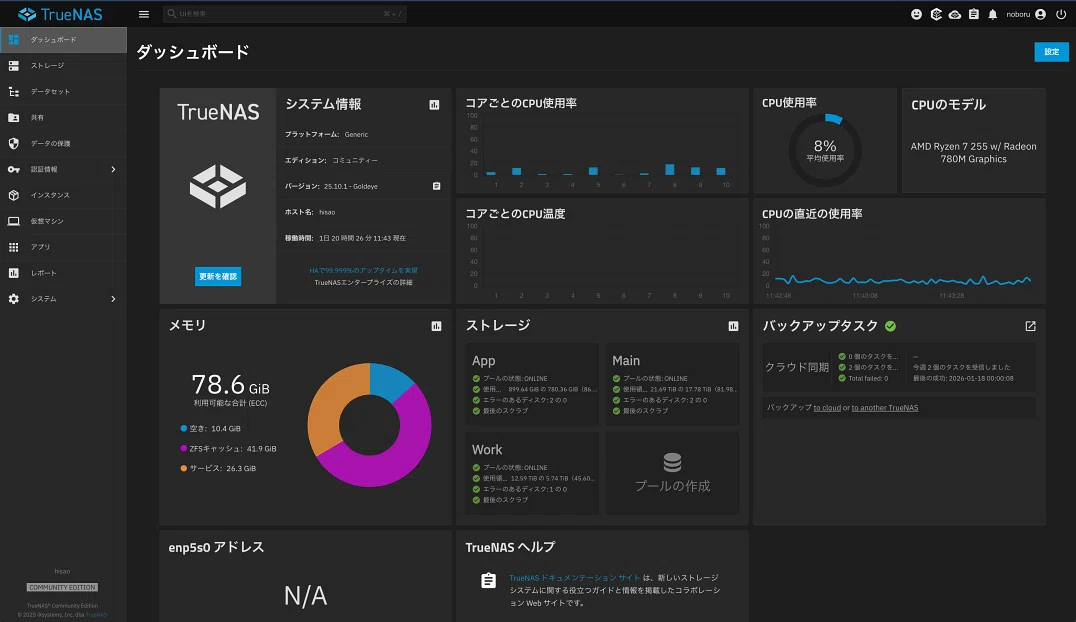This screenshot has width=1076, height=622.
Task: Click orange services segment of memory donut
Action: [x=328, y=405]
